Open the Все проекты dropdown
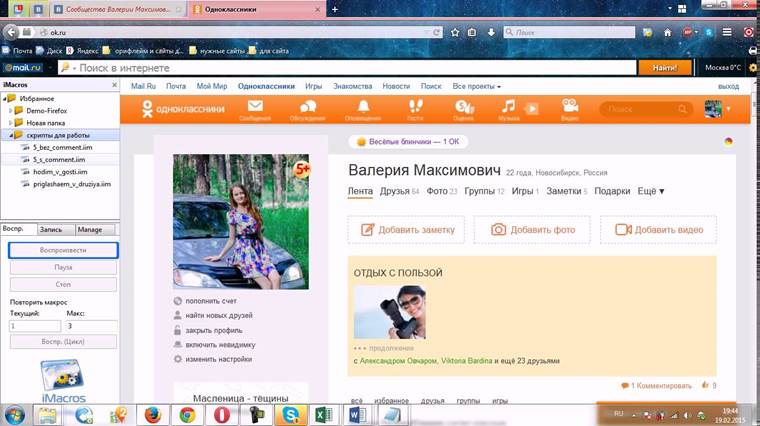This screenshot has height=426, width=760. click(476, 86)
